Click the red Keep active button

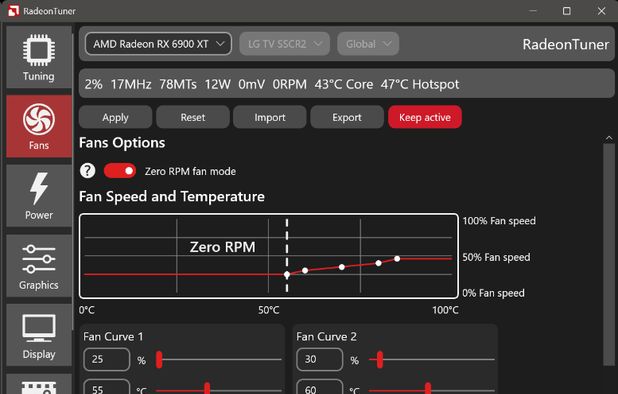425,117
